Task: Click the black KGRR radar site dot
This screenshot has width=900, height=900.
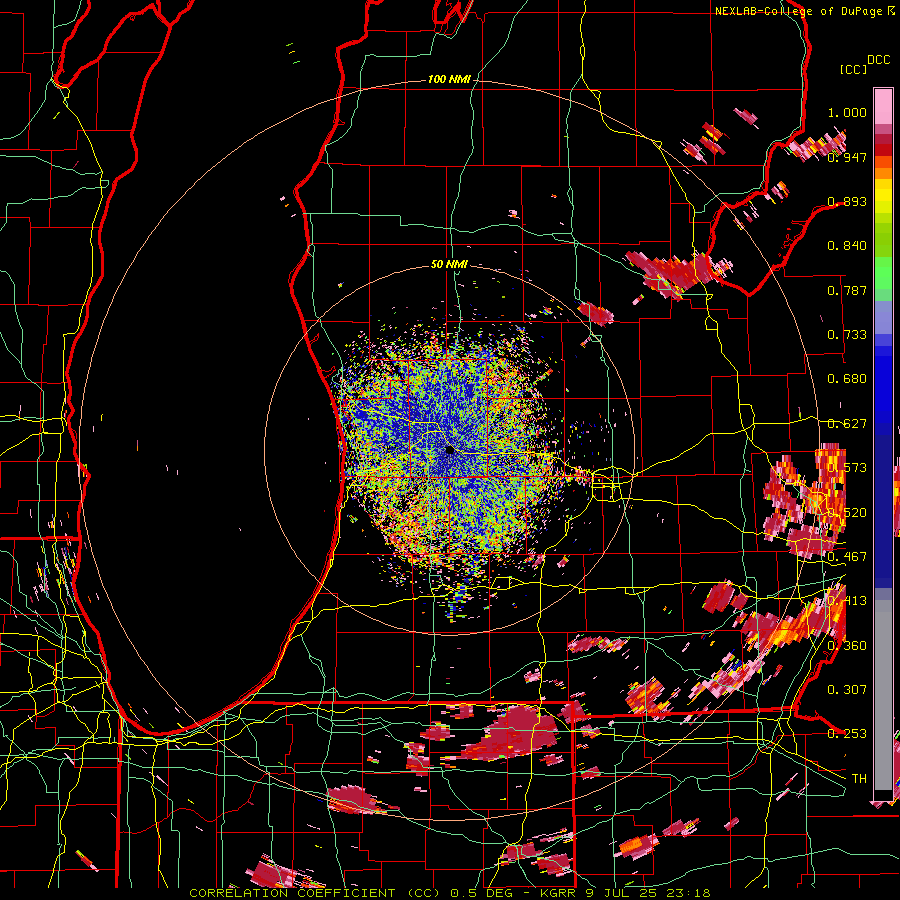Action: (449, 450)
